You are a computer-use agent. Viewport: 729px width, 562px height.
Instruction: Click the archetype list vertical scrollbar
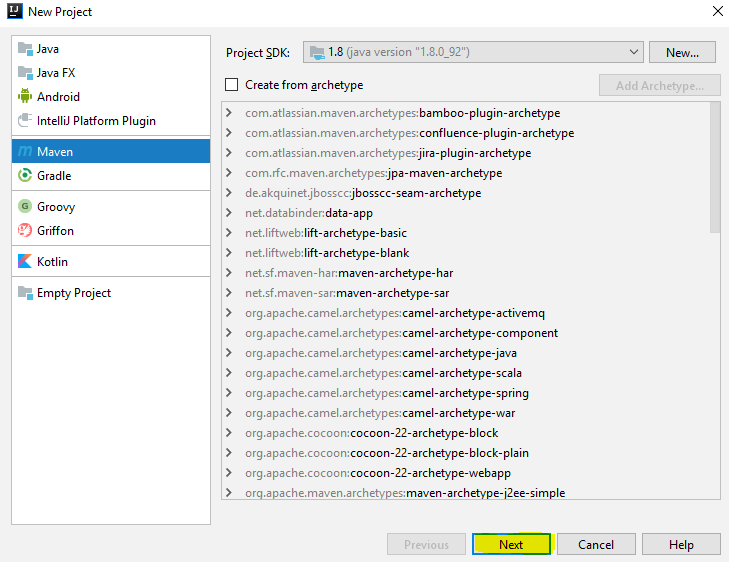[x=715, y=167]
